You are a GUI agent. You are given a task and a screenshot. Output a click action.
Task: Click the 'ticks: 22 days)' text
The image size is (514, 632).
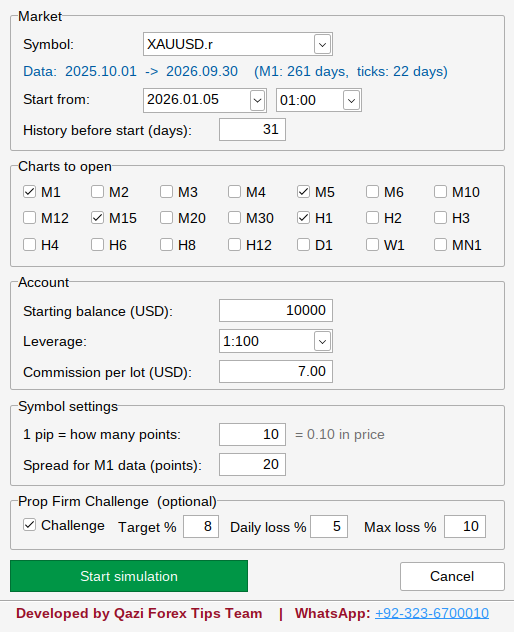[x=402, y=72]
